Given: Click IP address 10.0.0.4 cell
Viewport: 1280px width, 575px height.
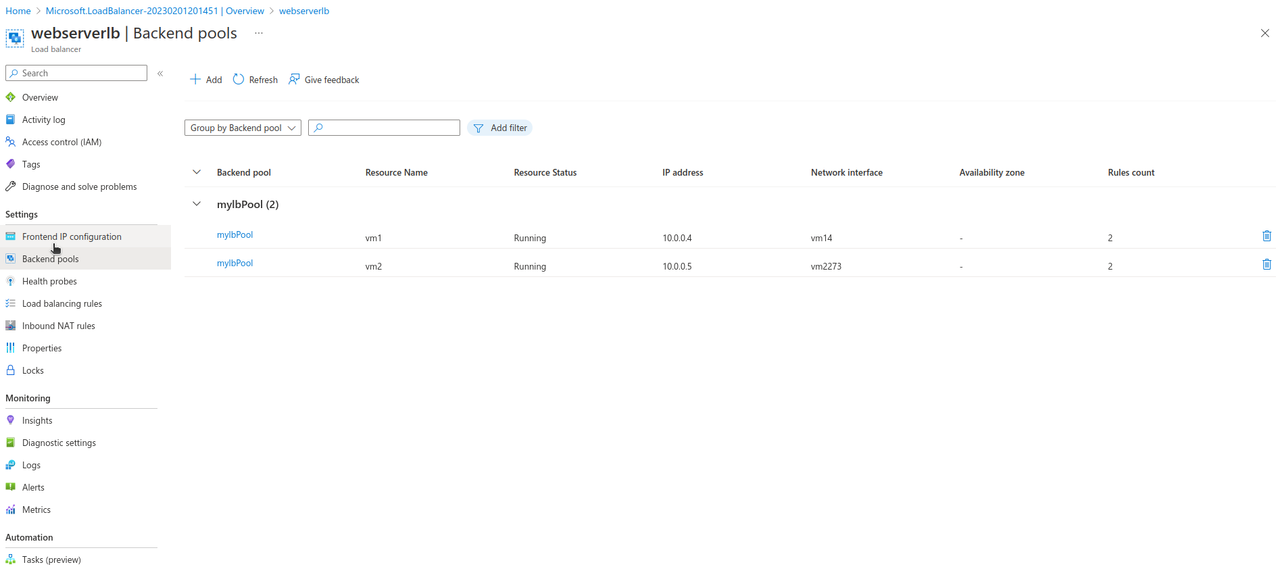Looking at the screenshot, I should [x=677, y=238].
